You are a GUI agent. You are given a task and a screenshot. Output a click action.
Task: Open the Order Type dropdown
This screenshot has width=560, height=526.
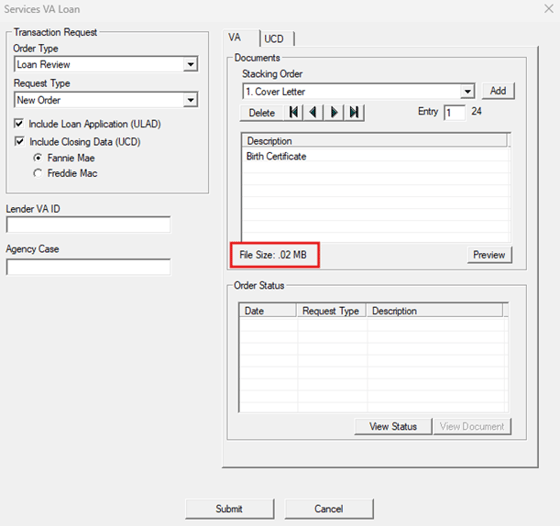191,64
